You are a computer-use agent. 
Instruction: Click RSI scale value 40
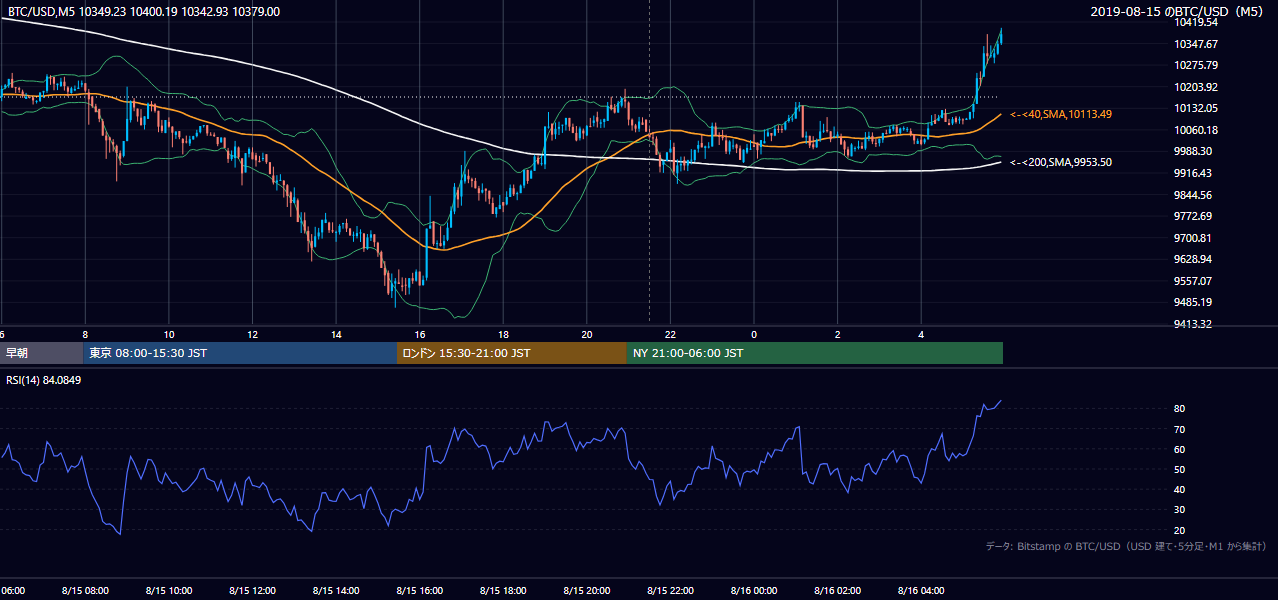(1180, 489)
